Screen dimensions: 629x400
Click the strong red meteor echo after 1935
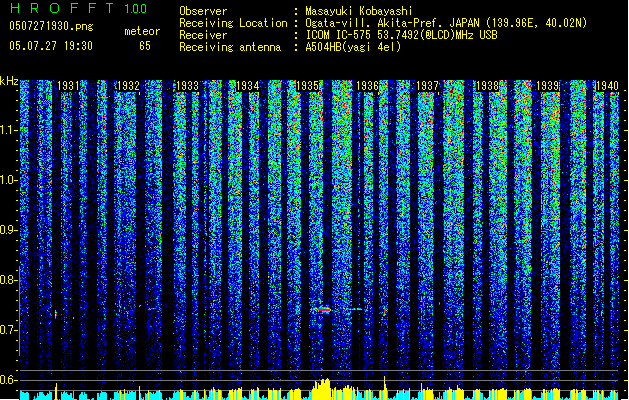tap(322, 310)
